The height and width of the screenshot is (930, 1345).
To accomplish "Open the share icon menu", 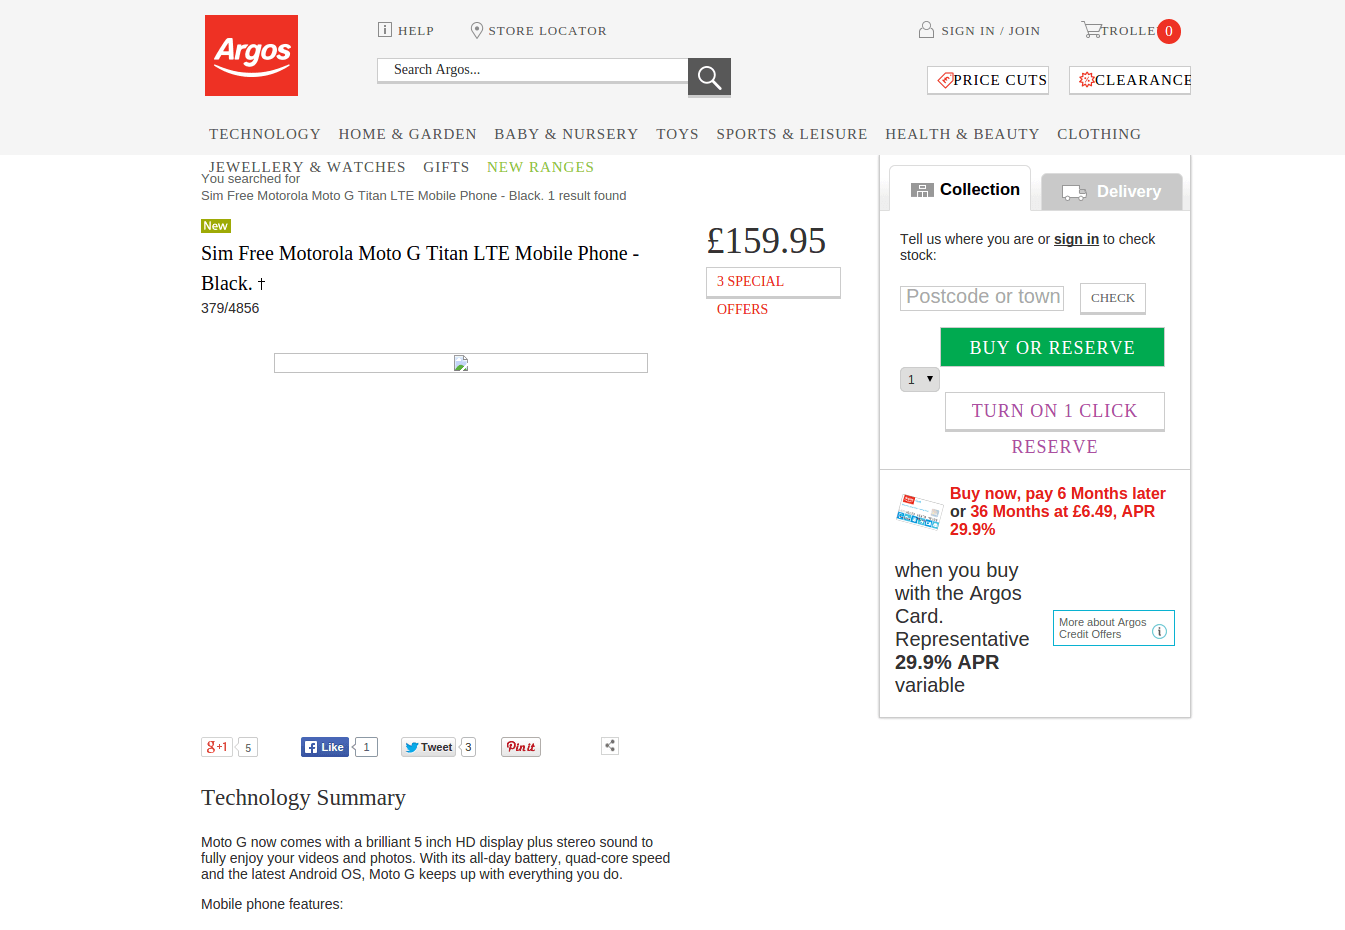I will [x=610, y=746].
